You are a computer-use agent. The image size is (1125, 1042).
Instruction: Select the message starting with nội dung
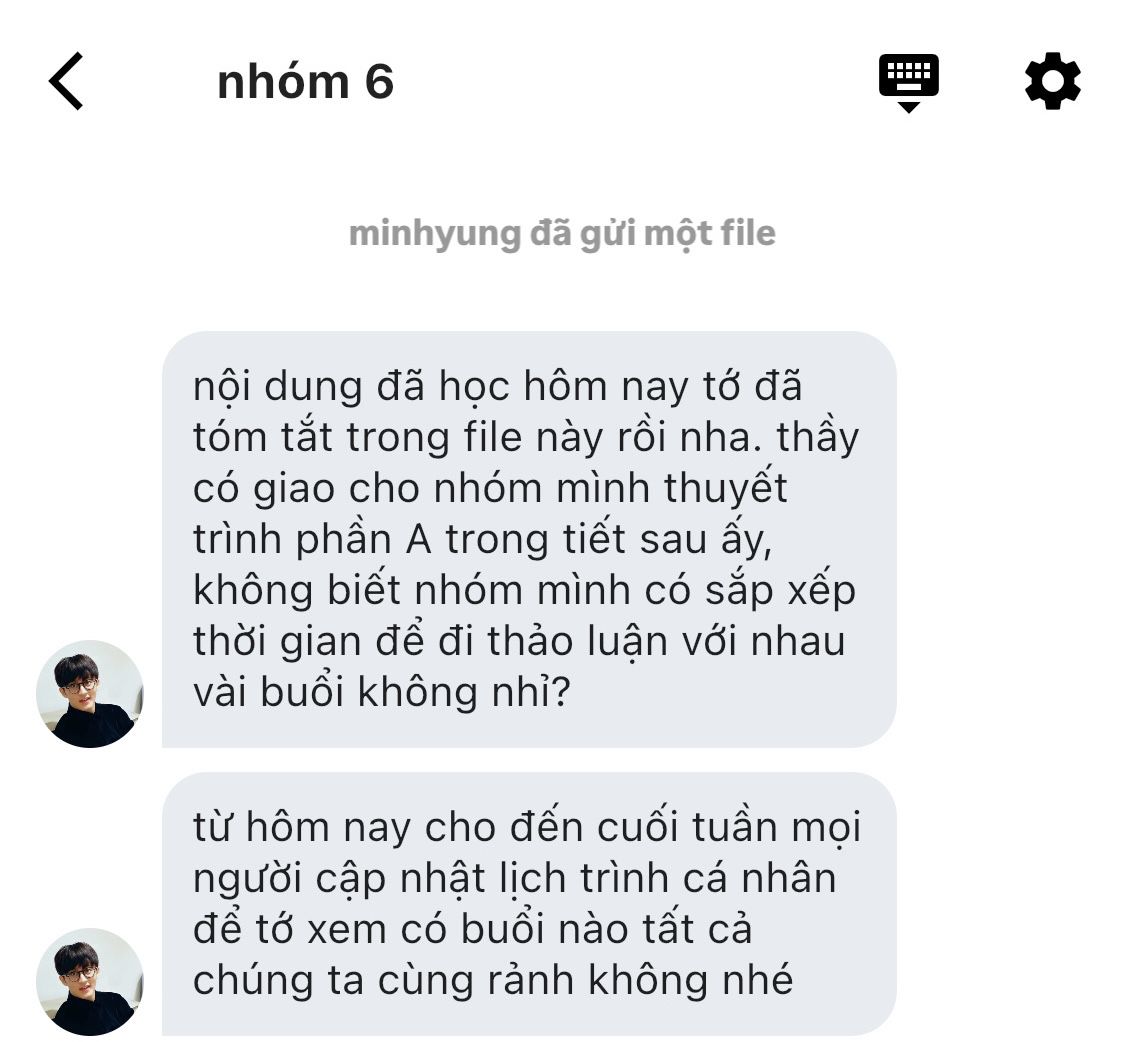click(x=529, y=540)
